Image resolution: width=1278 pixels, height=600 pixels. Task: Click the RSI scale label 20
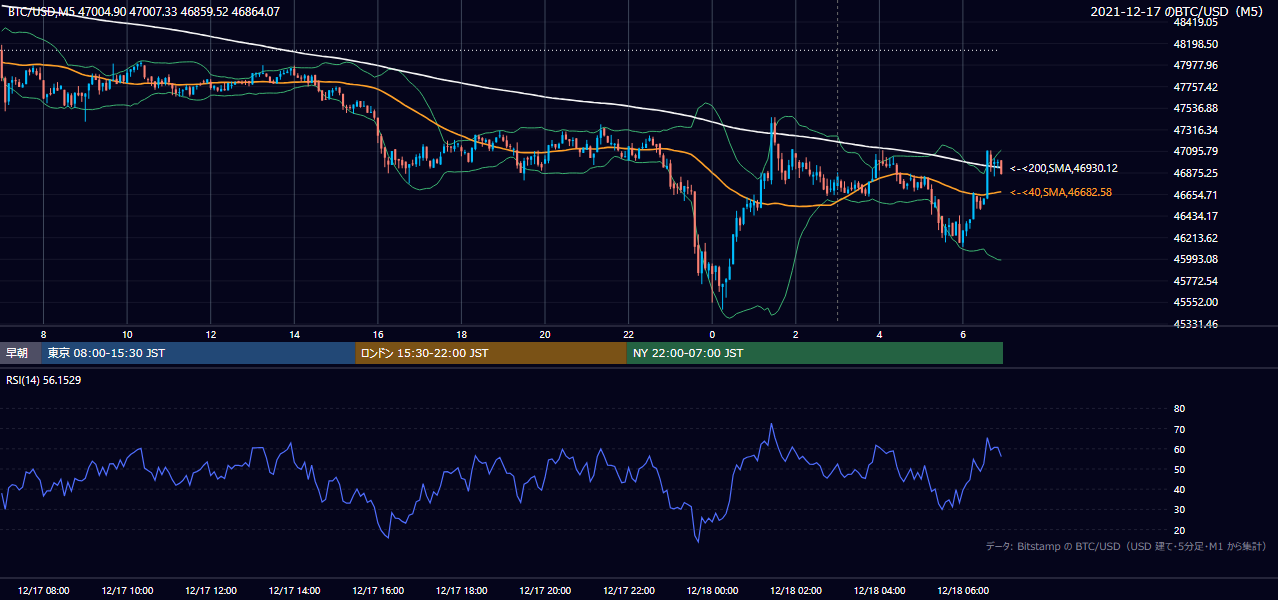pos(1179,530)
